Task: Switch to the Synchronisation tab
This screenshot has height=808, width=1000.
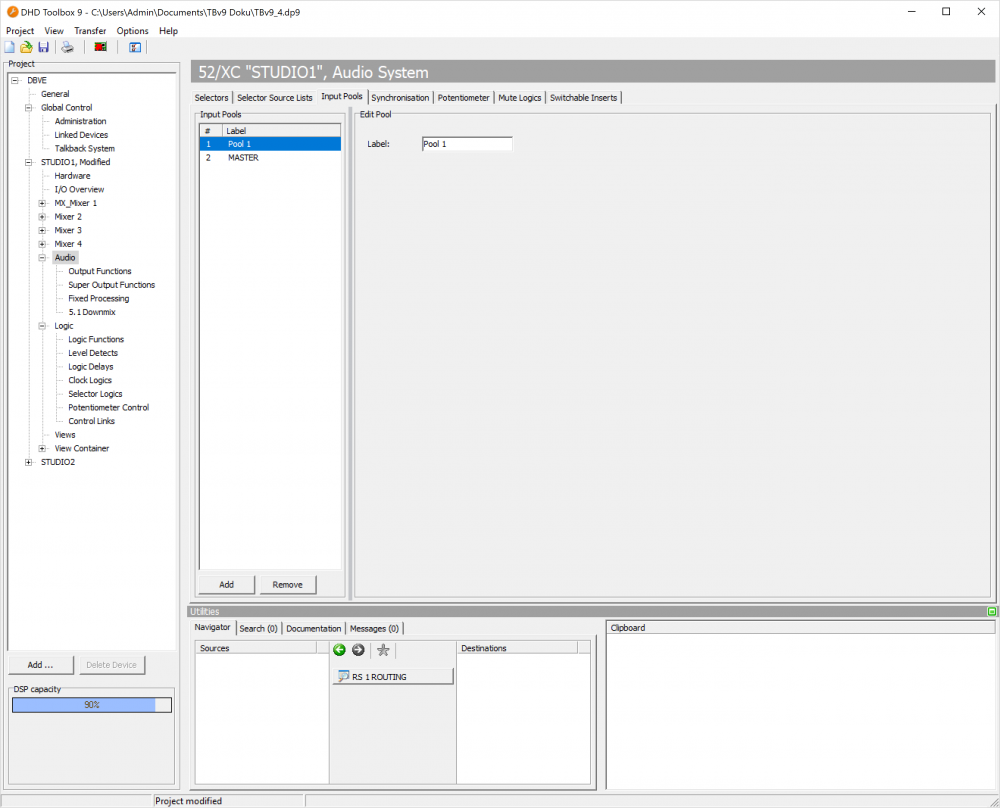Action: pos(400,97)
